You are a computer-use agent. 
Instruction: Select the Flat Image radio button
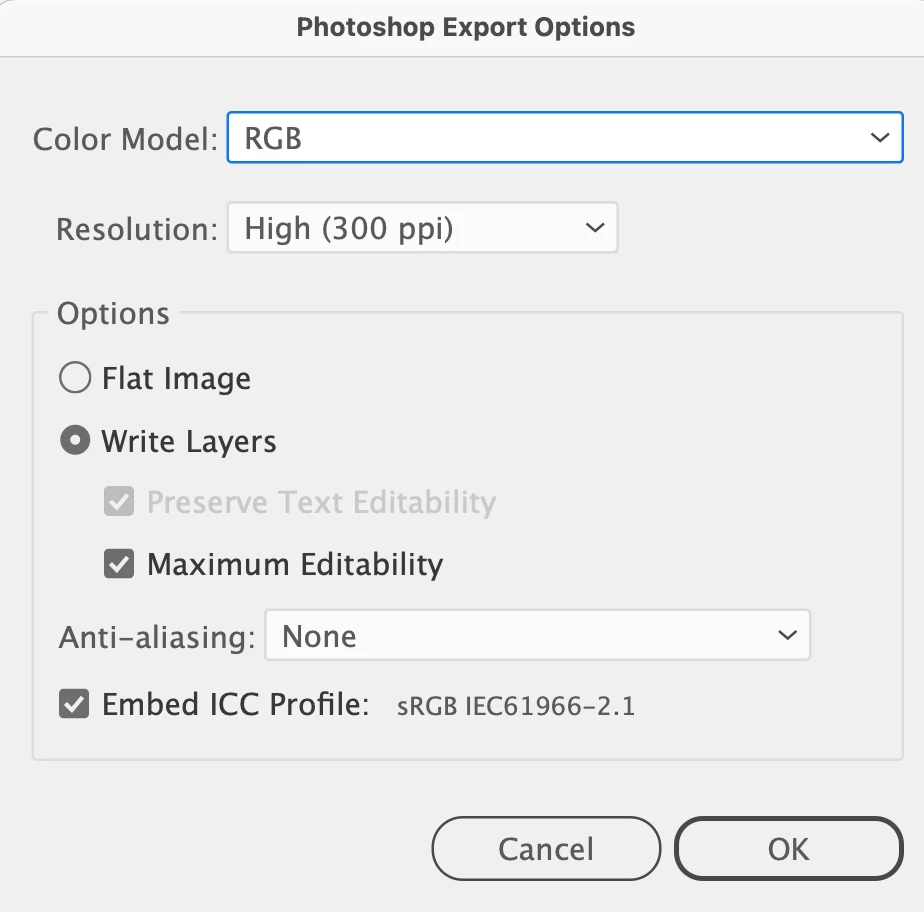[75, 378]
